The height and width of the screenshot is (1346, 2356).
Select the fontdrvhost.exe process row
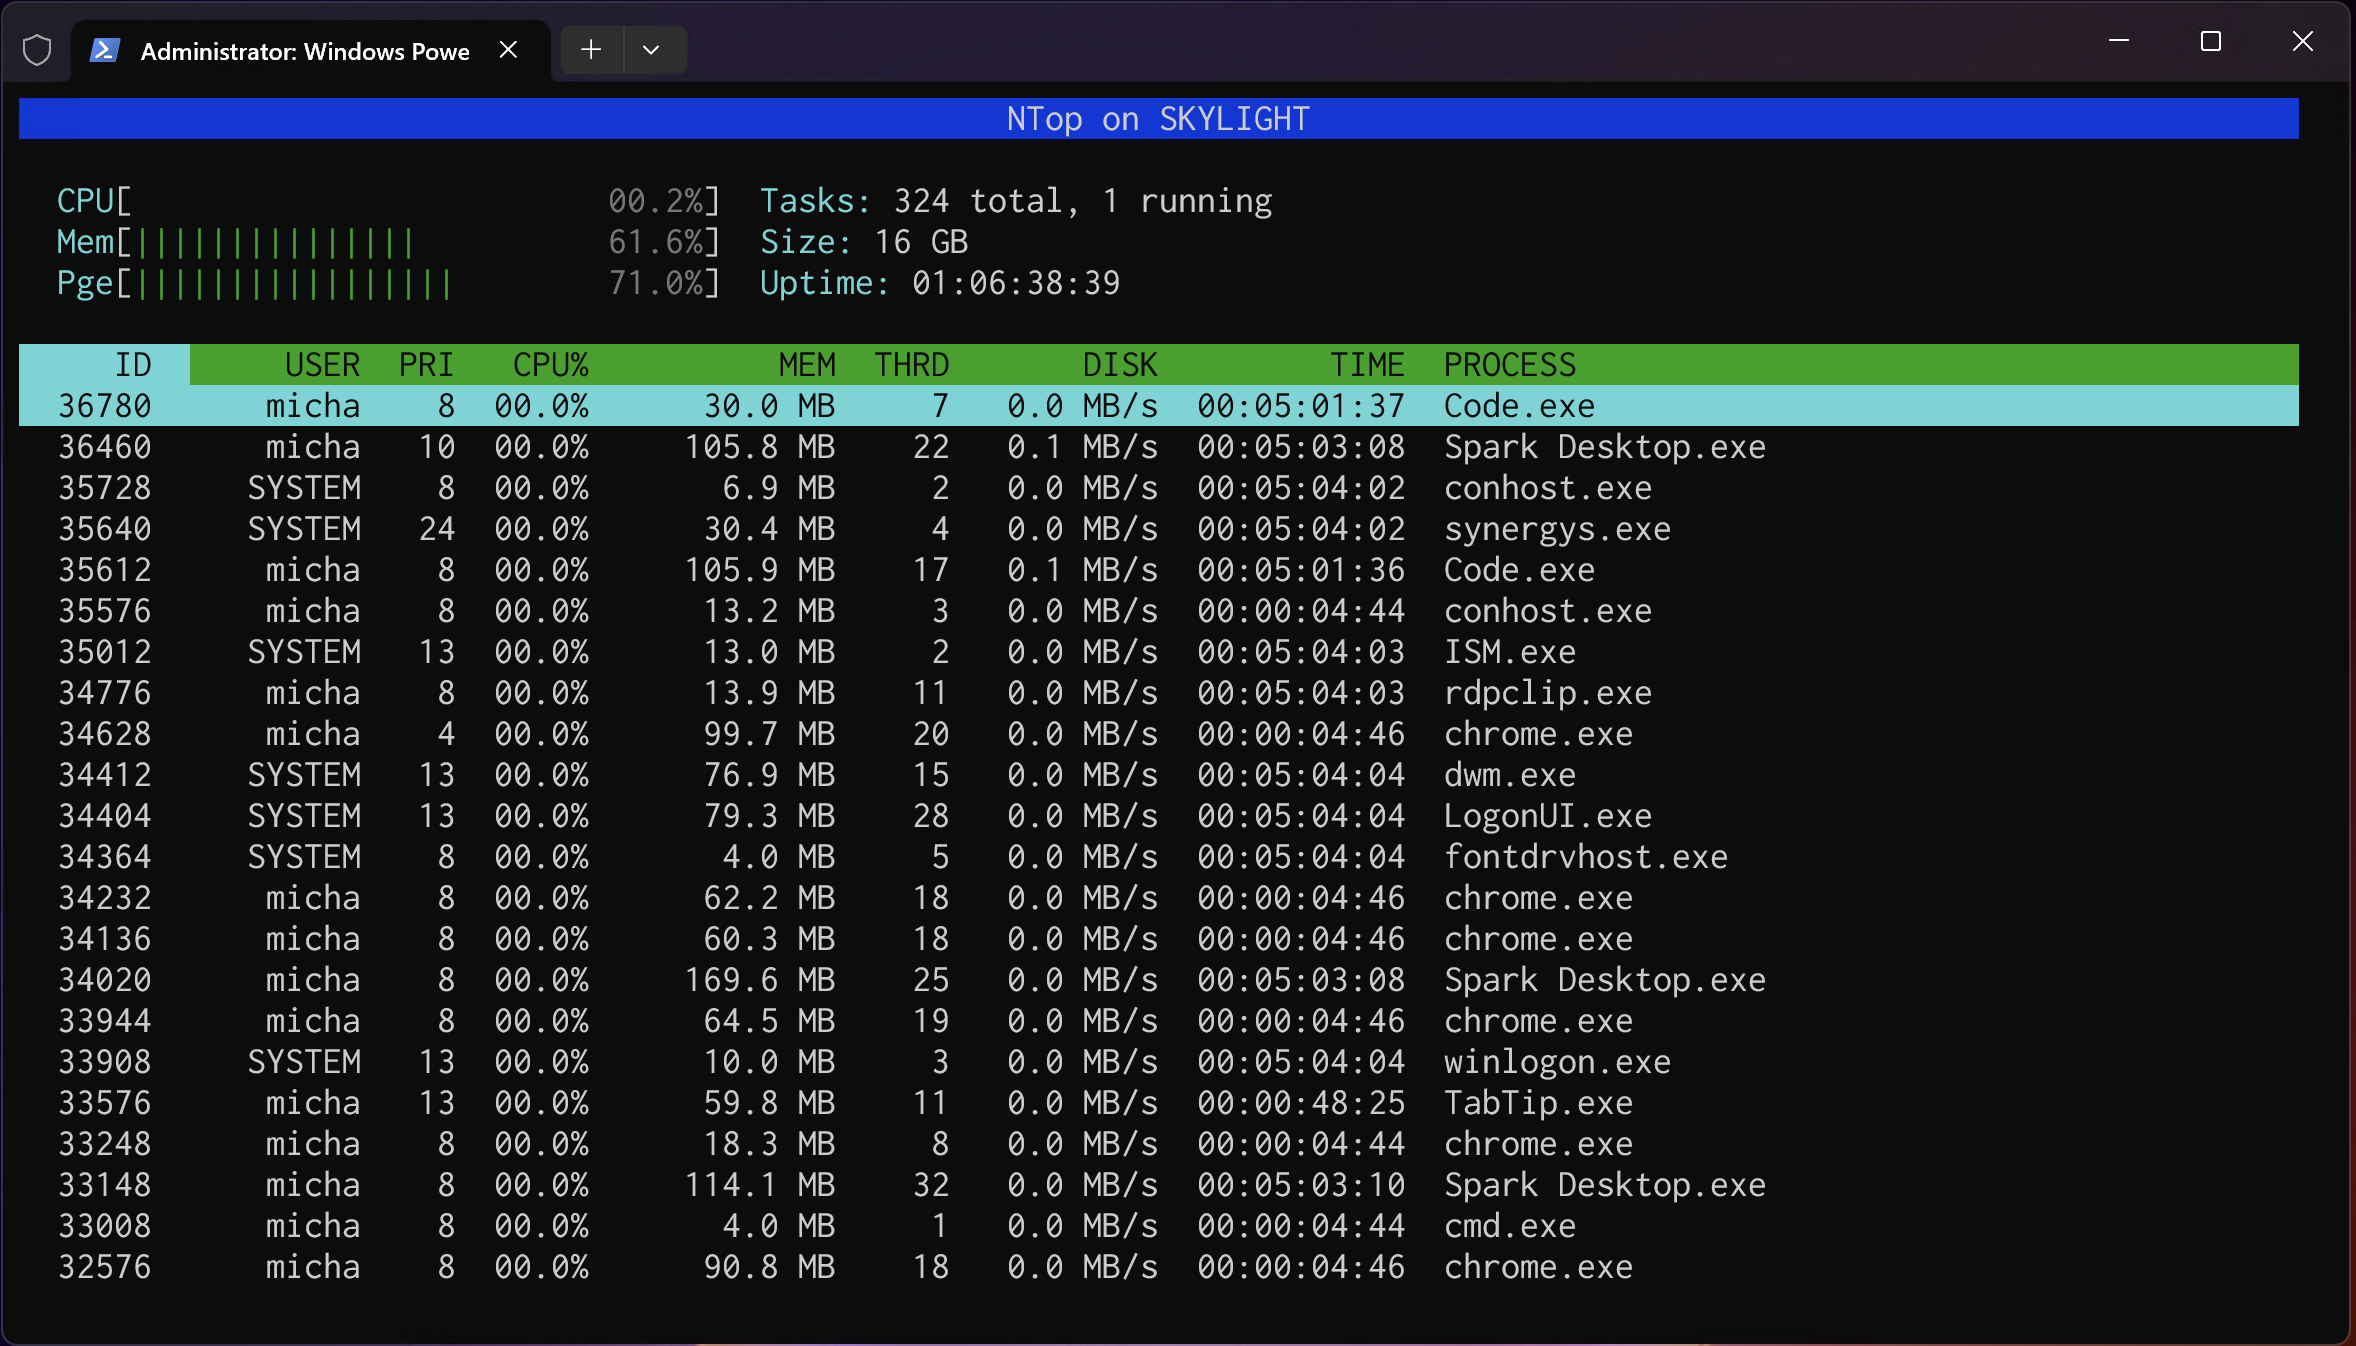coord(1158,857)
